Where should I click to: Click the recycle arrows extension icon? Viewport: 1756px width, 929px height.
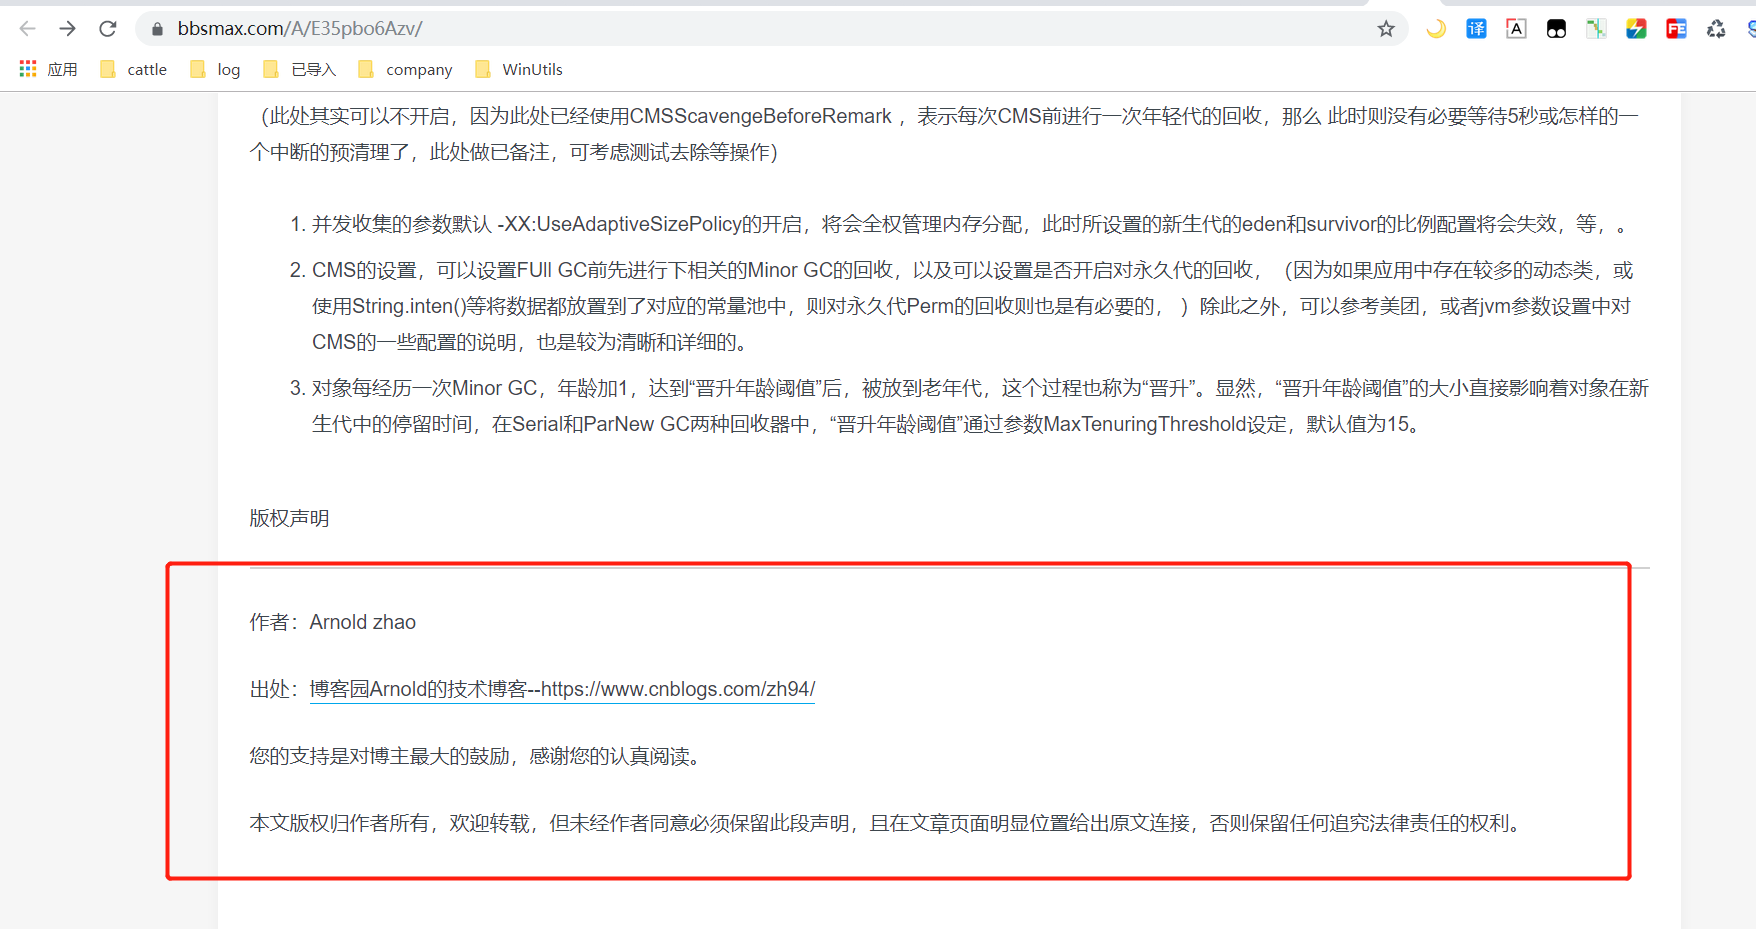coord(1716,29)
